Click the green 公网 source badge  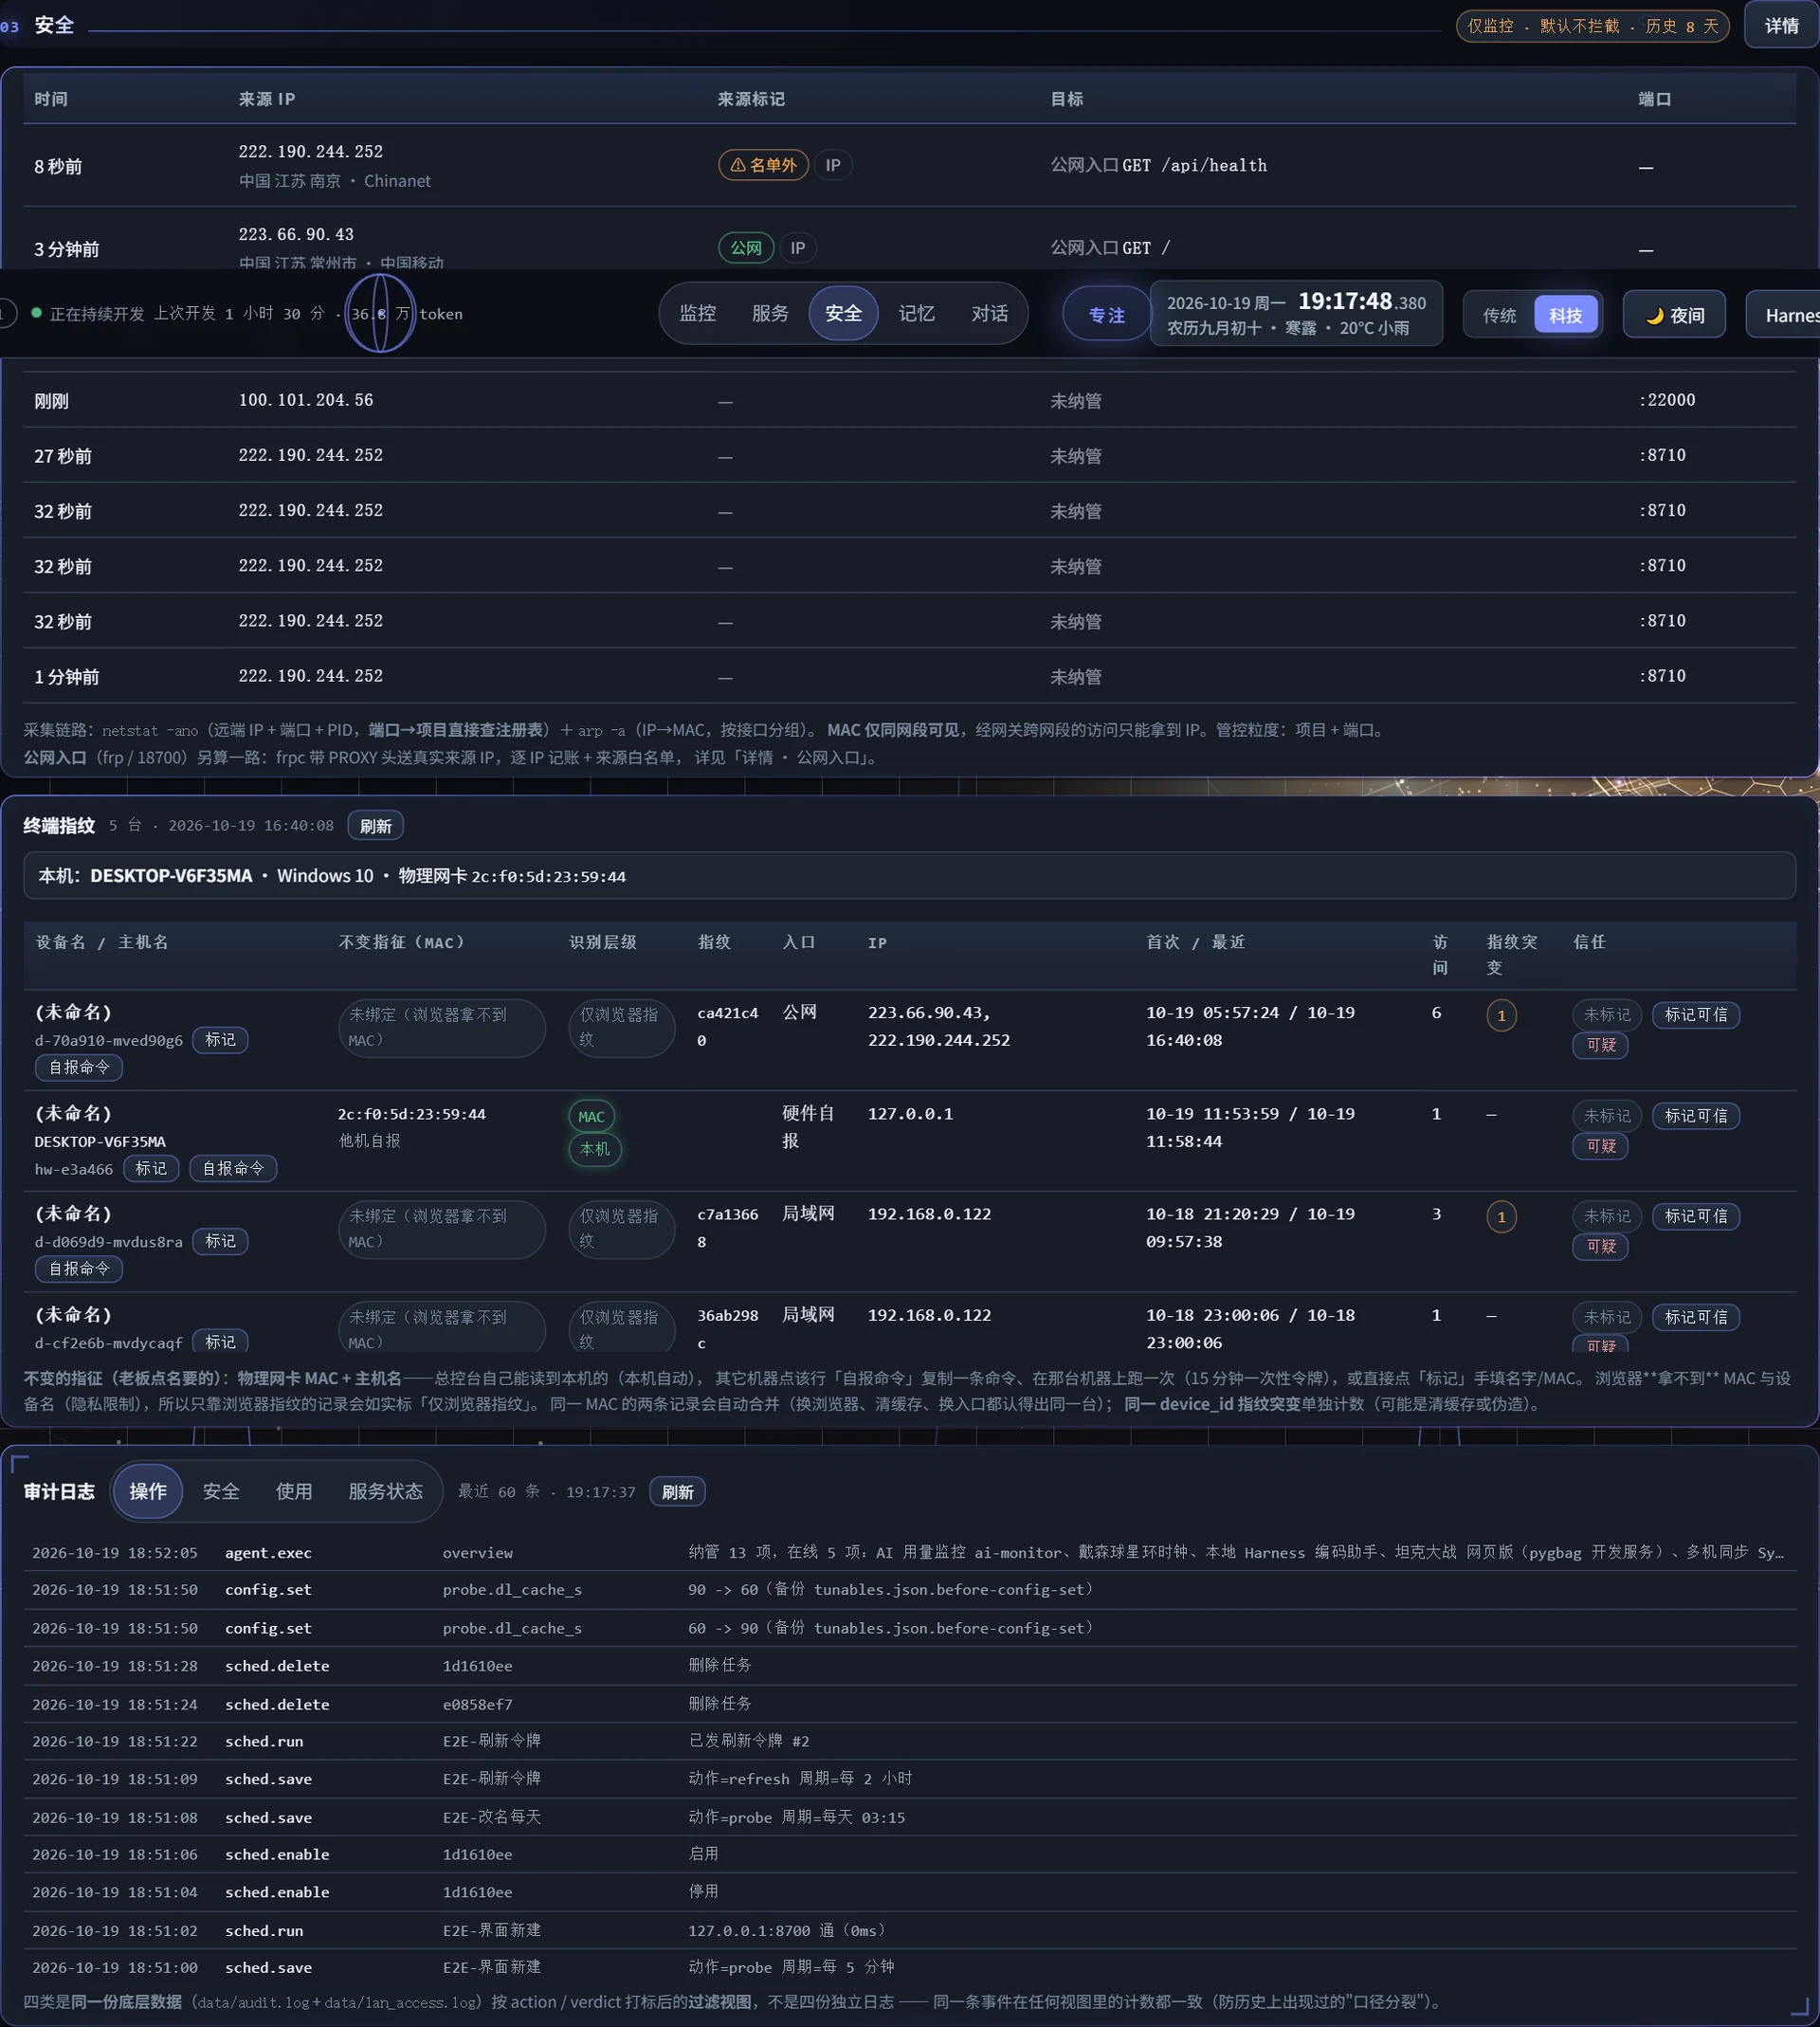(746, 248)
